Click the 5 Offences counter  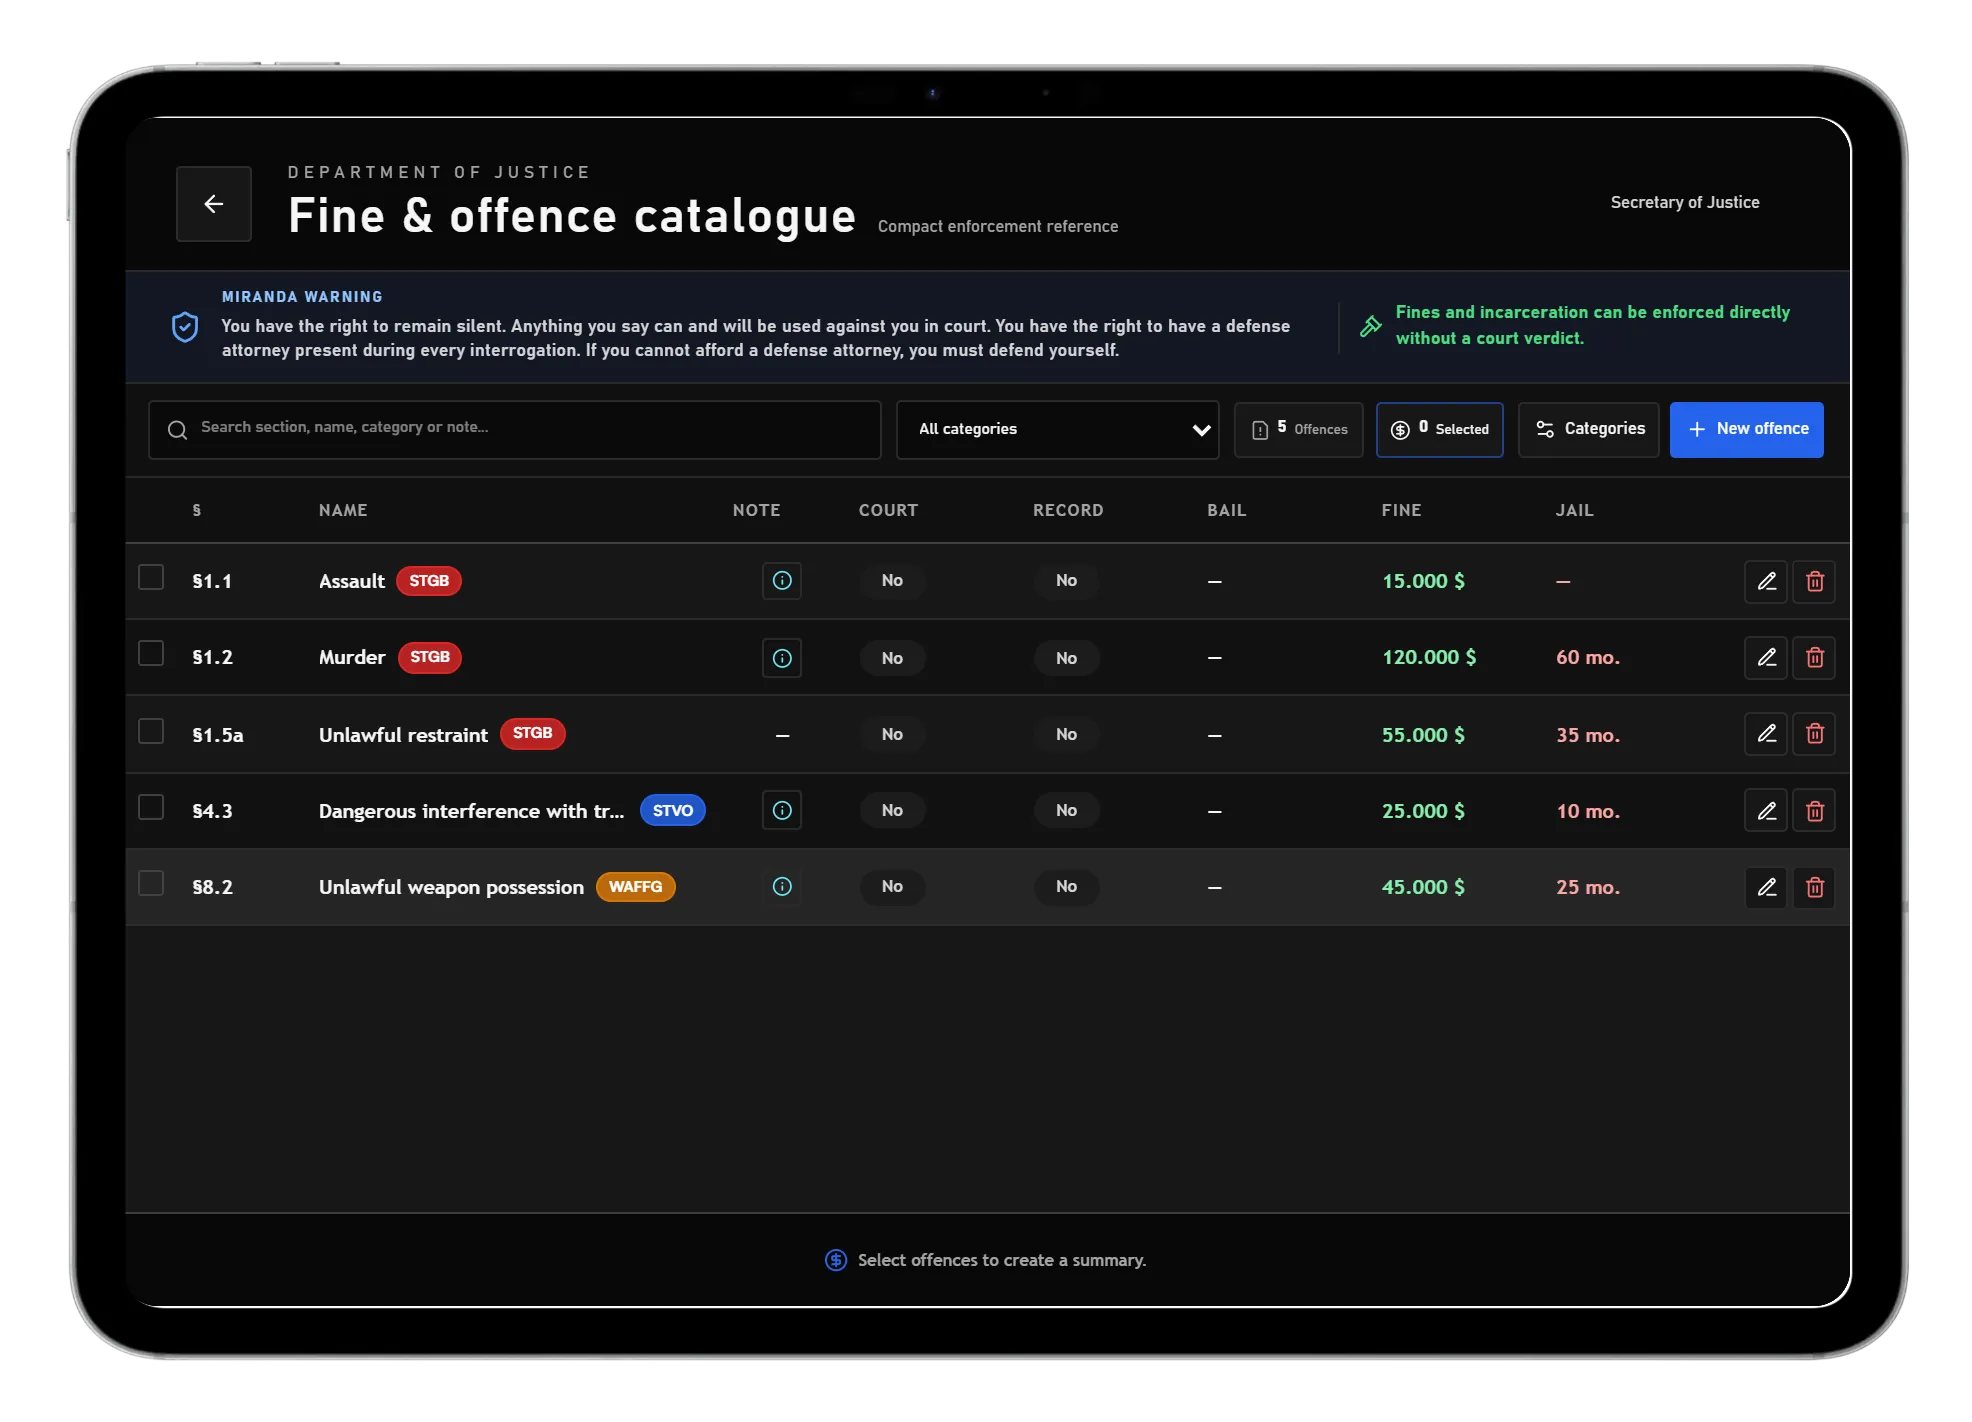1298,430
